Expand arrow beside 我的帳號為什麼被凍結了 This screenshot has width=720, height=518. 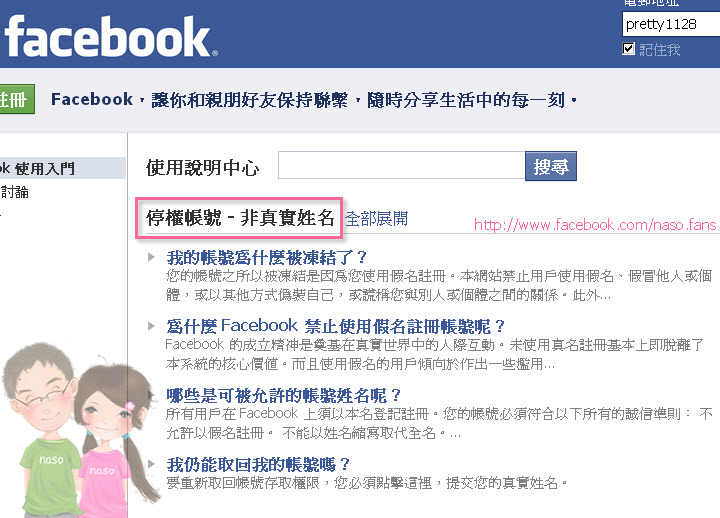coord(151,257)
